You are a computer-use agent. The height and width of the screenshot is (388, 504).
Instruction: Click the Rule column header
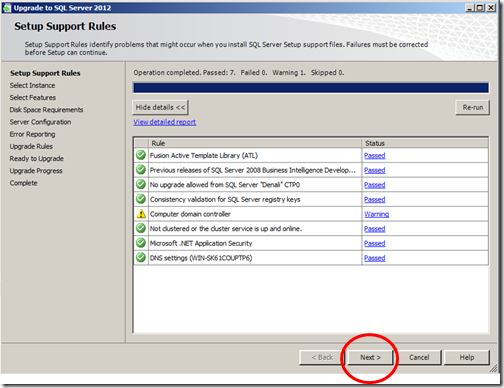coord(255,143)
